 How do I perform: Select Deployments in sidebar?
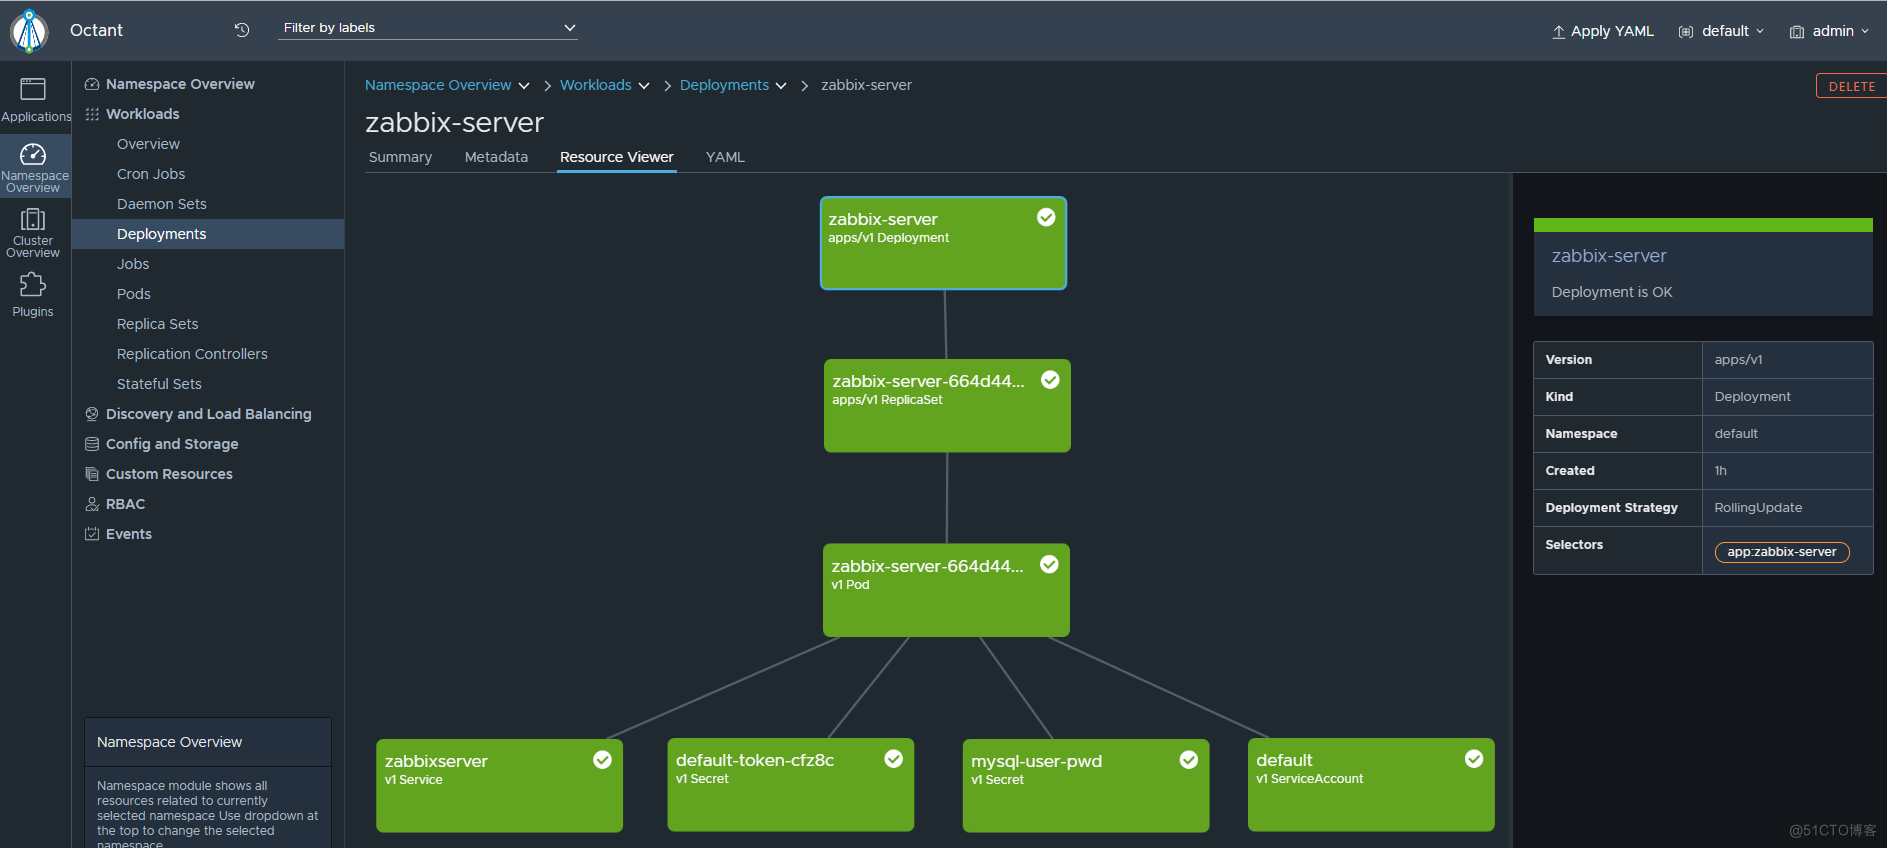click(x=208, y=234)
